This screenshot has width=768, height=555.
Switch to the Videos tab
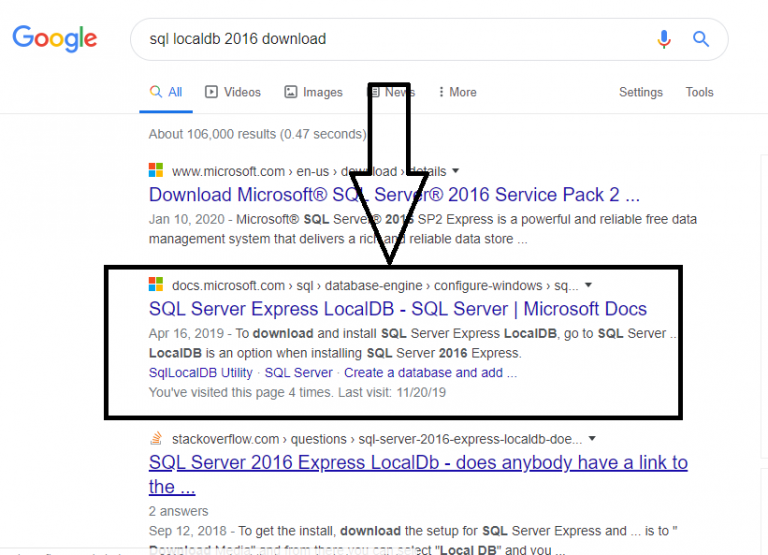(233, 92)
